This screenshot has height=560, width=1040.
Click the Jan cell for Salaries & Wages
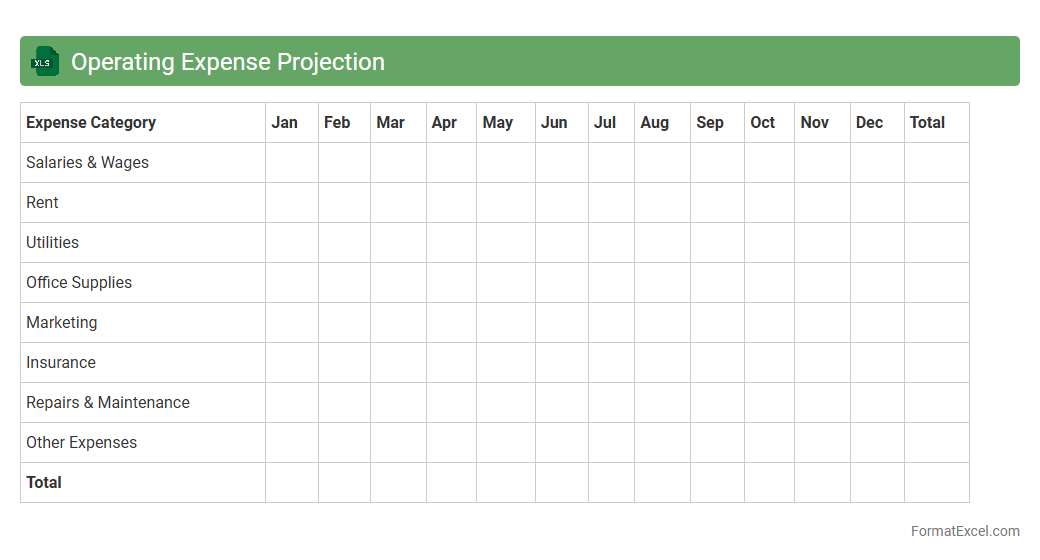(292, 163)
